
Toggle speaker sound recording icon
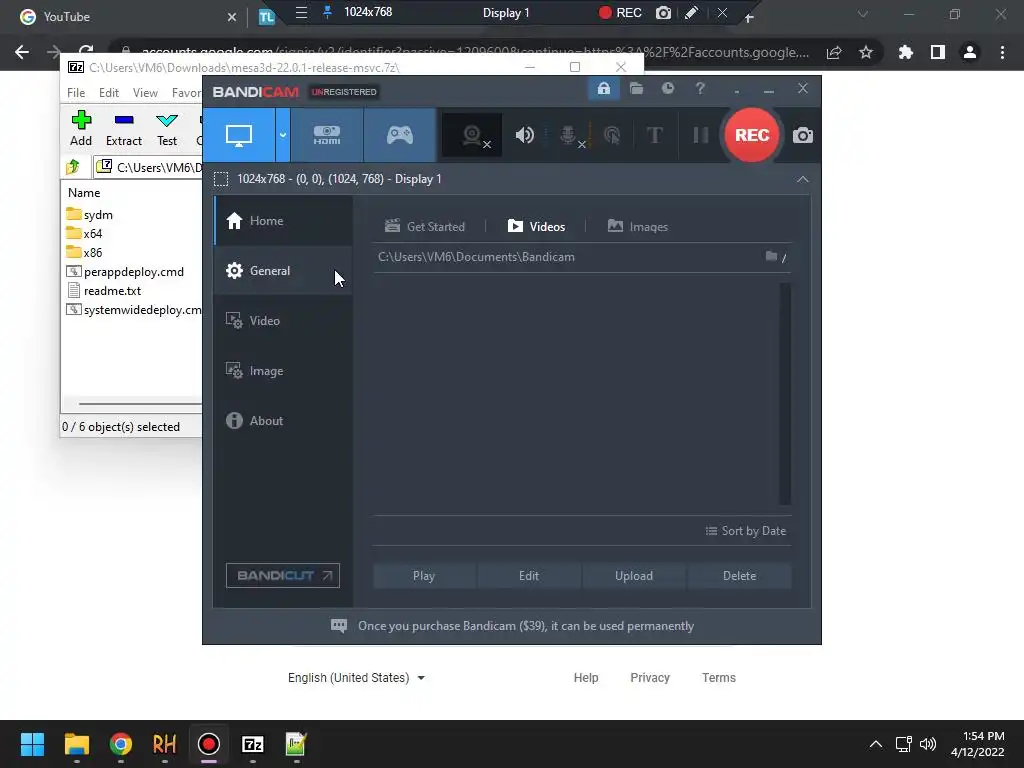click(524, 135)
